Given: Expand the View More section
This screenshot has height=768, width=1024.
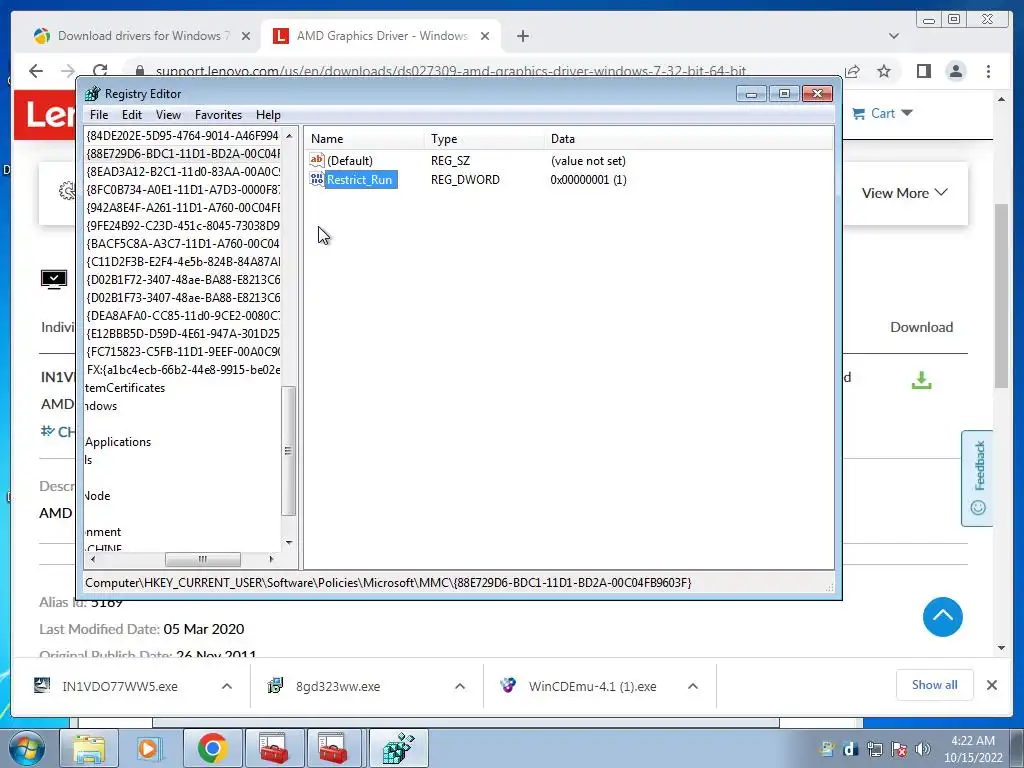Looking at the screenshot, I should coord(904,193).
